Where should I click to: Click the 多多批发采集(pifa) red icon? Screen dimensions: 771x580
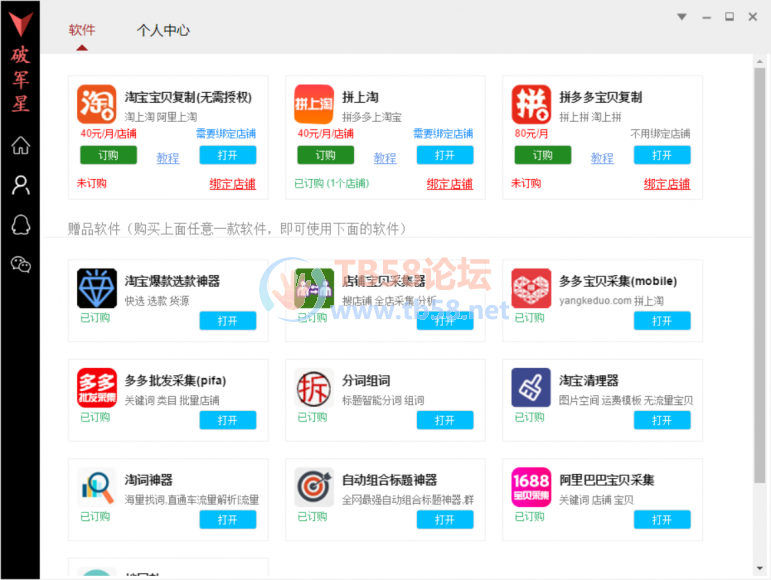coord(97,388)
